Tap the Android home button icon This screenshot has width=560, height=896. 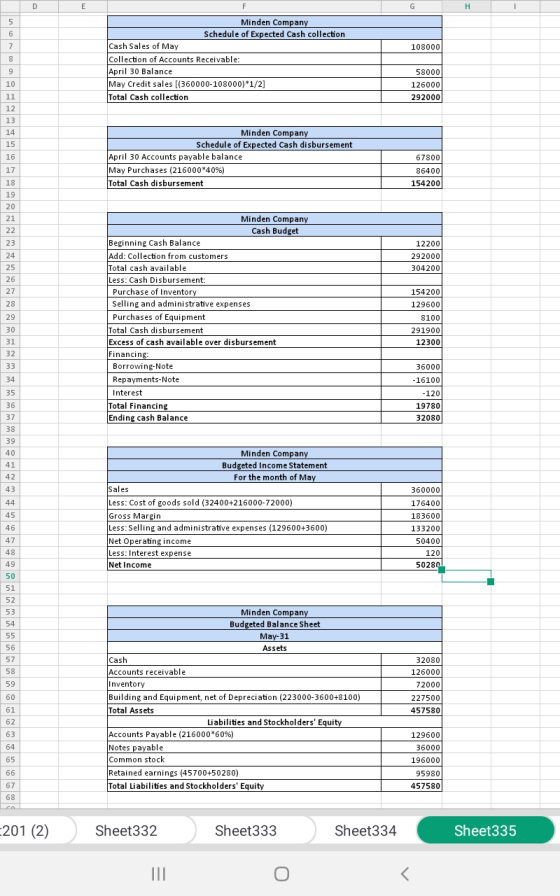point(281,874)
